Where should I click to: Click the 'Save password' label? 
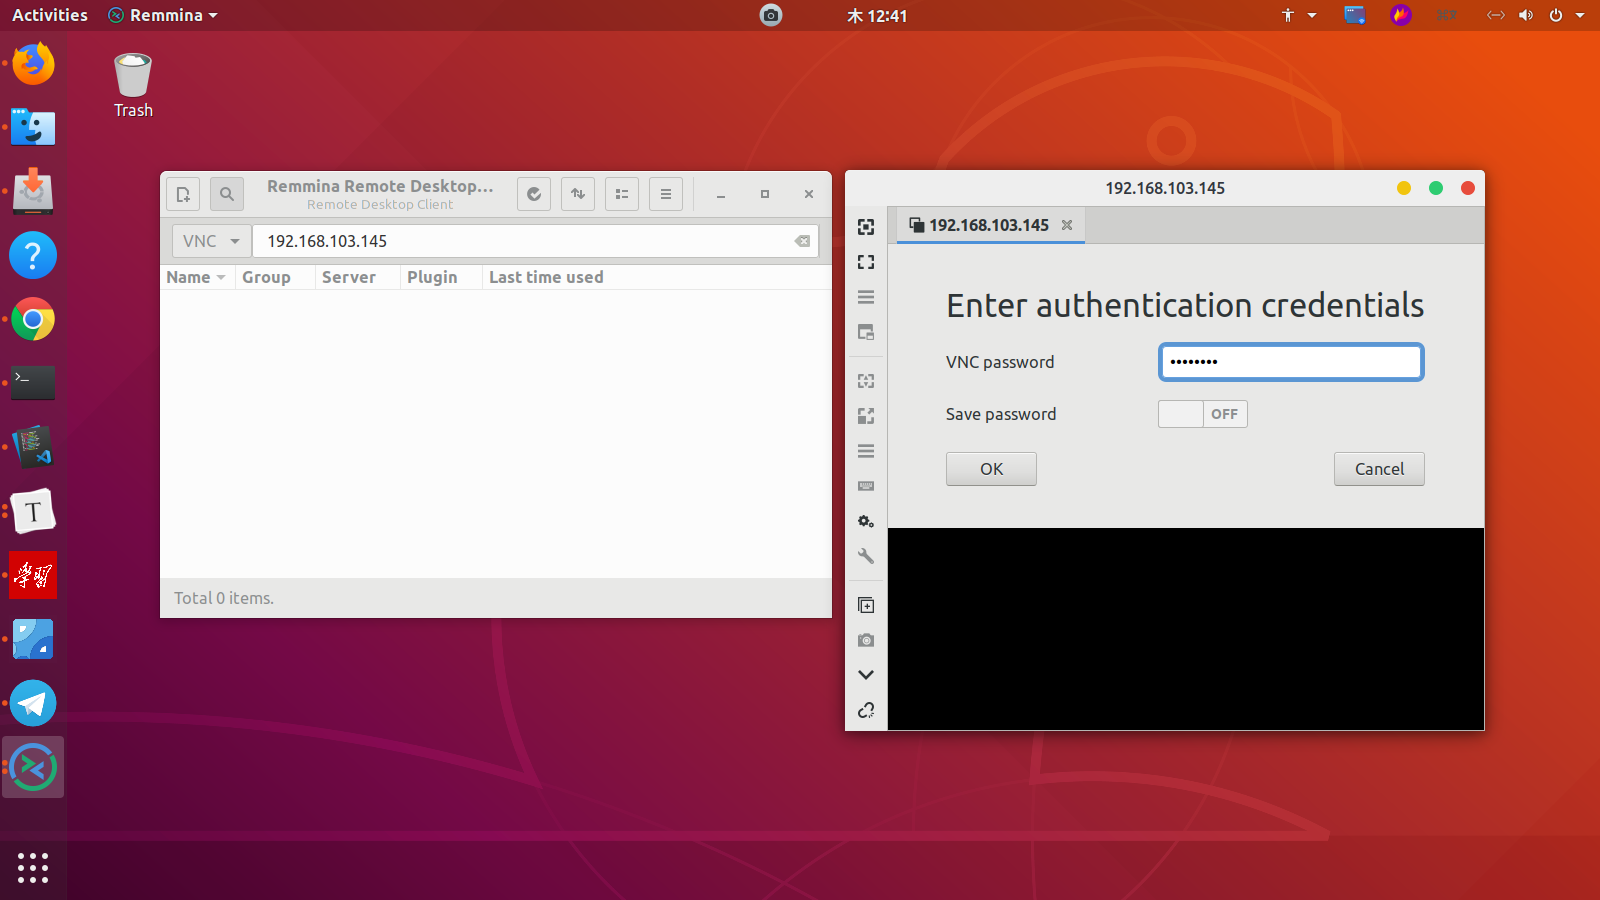(1001, 414)
